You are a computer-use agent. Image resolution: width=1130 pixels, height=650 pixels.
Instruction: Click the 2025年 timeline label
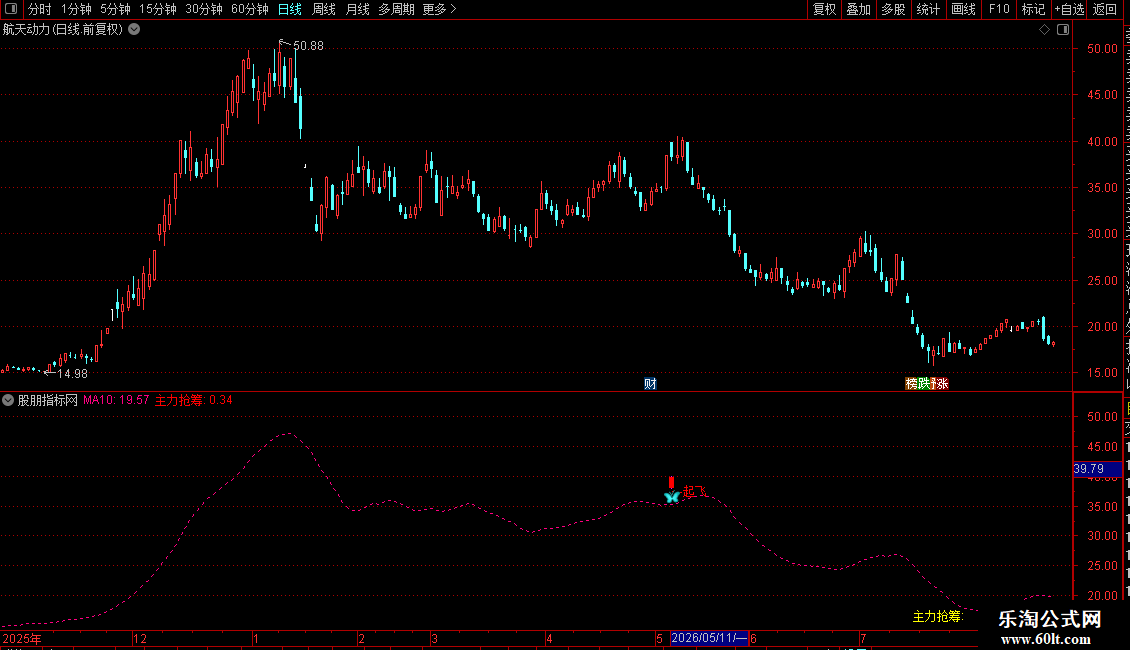tap(22, 638)
